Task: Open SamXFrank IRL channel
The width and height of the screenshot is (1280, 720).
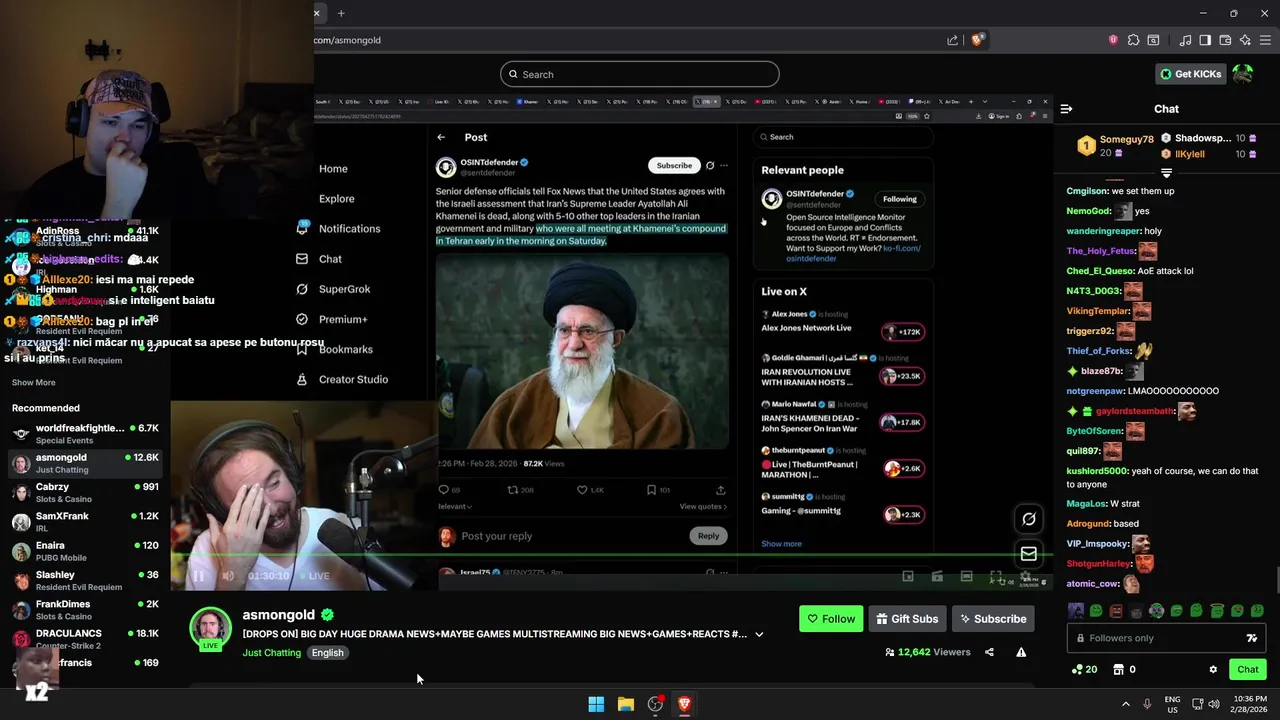Action: [x=85, y=521]
